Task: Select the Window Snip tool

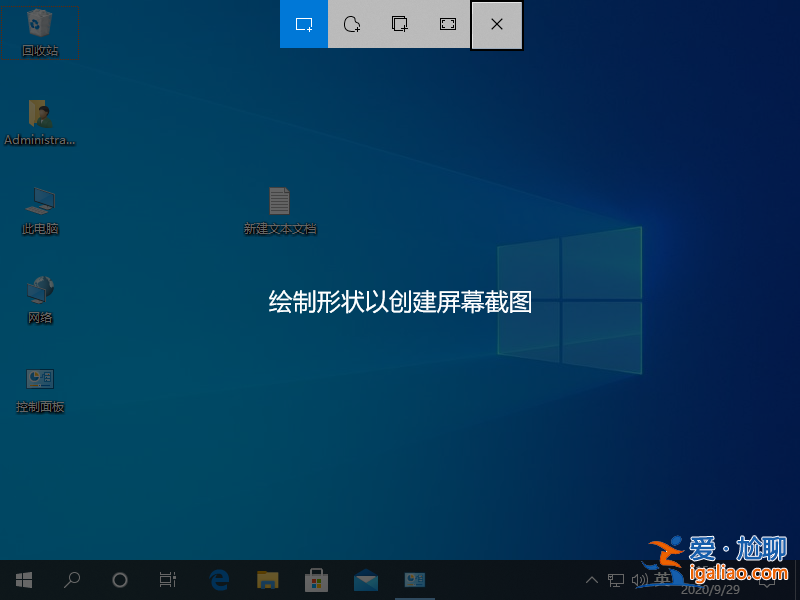Action: click(399, 25)
